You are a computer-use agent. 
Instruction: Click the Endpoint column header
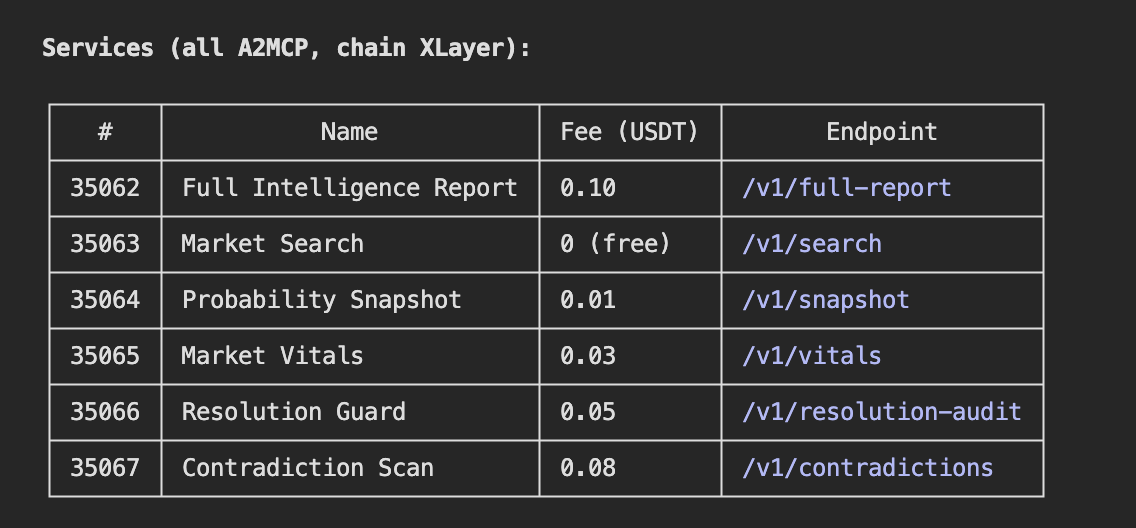tap(882, 132)
